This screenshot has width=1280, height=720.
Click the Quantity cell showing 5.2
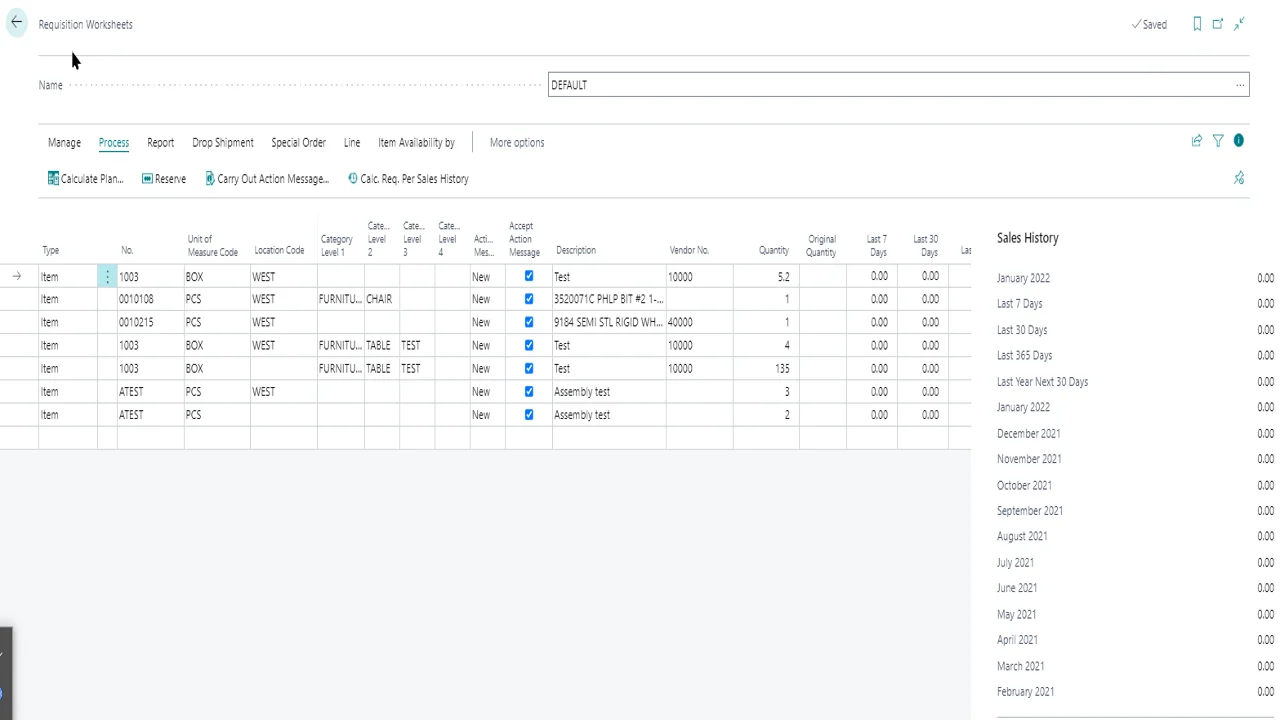pos(766,277)
